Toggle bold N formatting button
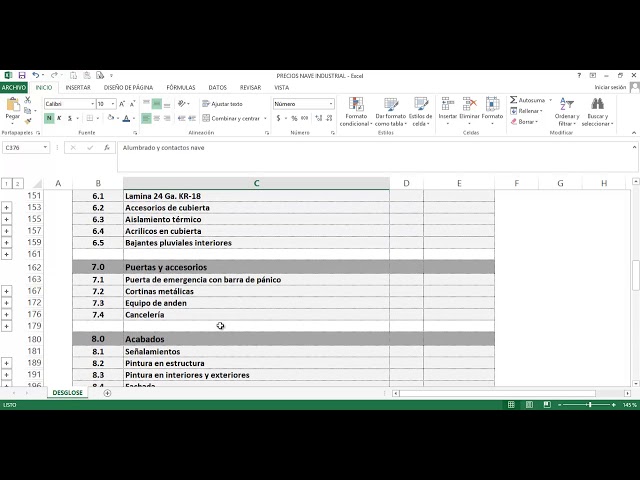 point(49,118)
